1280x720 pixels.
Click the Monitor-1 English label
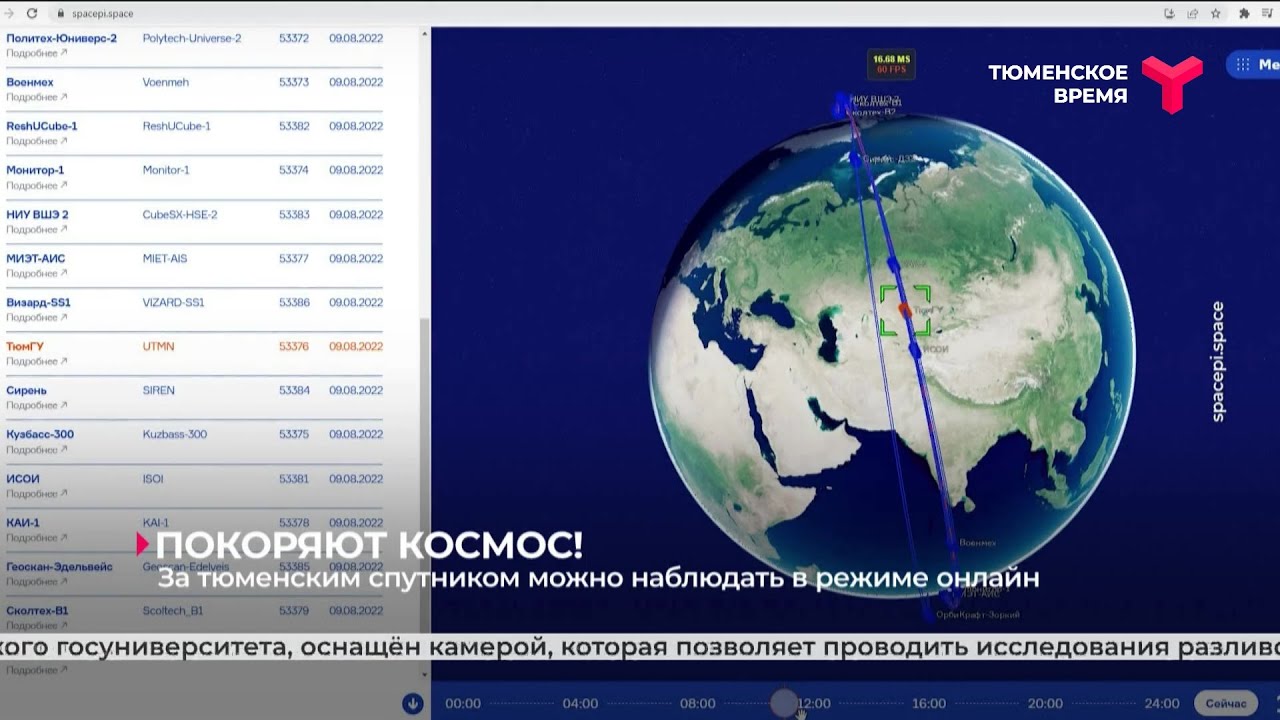point(166,170)
